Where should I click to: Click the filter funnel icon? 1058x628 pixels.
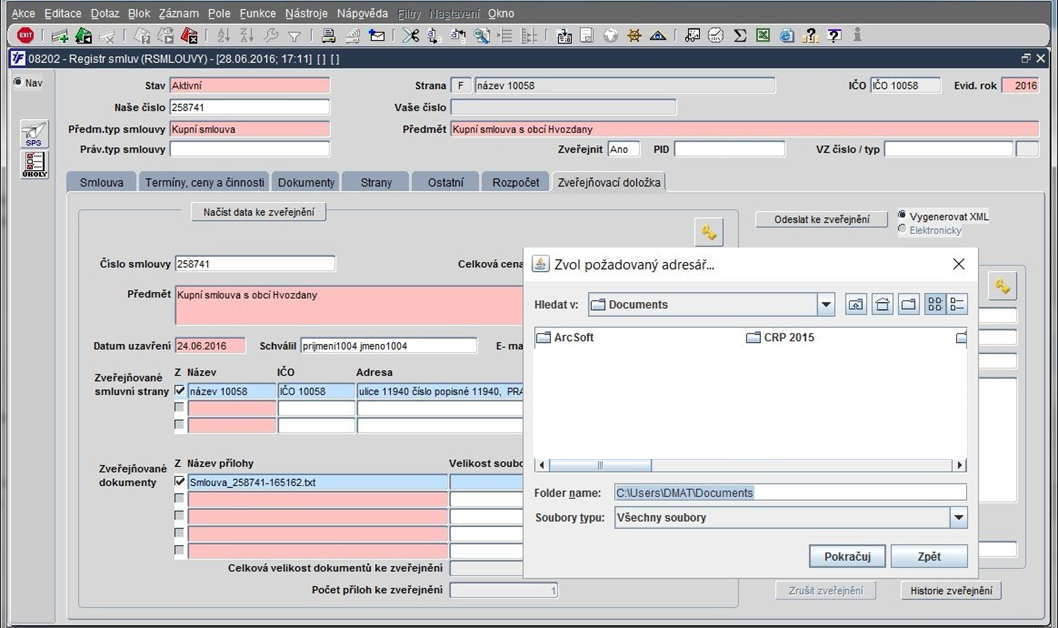click(294, 36)
